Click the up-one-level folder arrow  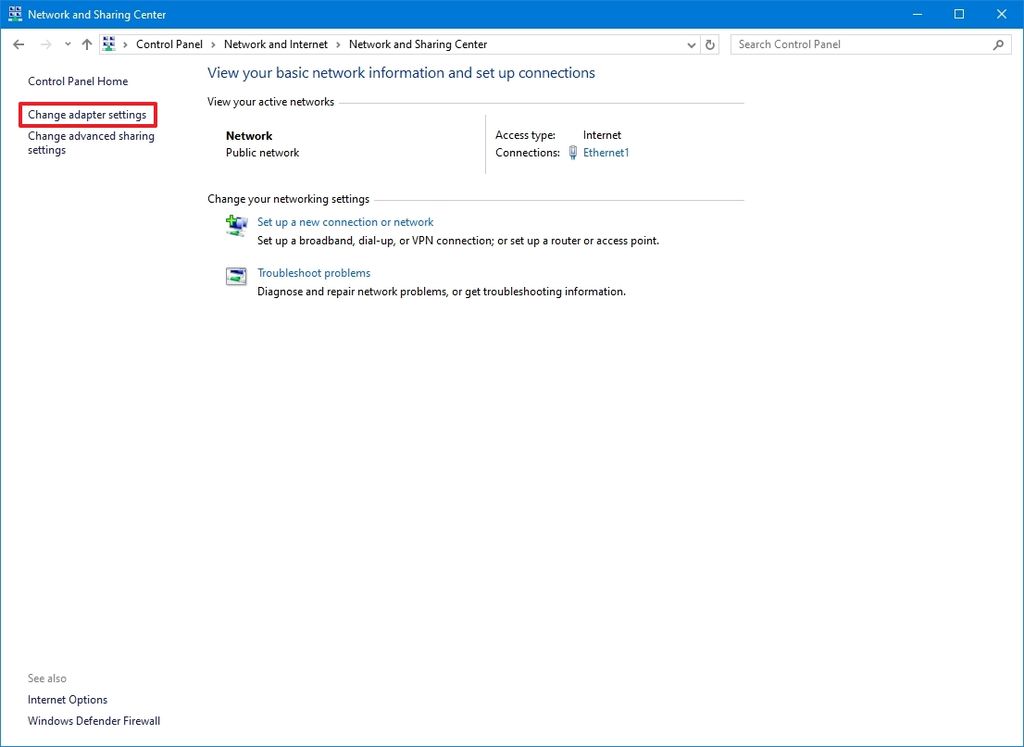[86, 44]
